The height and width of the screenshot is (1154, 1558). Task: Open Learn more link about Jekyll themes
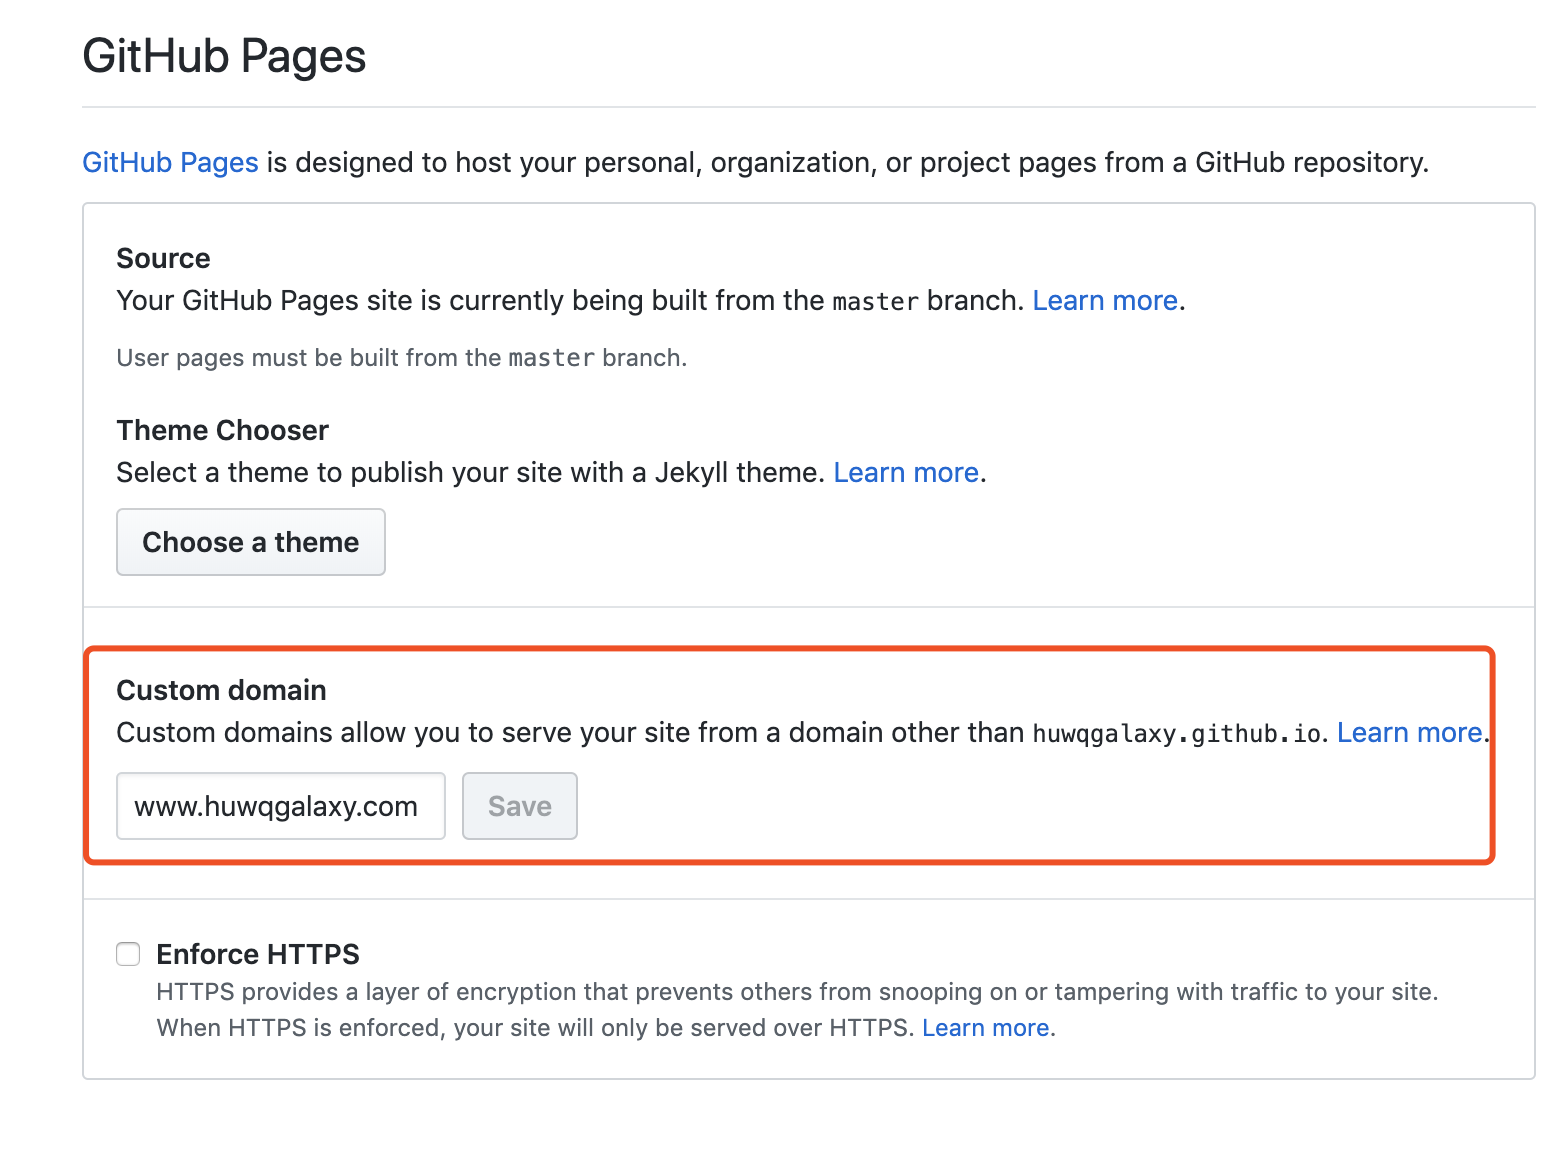coord(906,472)
